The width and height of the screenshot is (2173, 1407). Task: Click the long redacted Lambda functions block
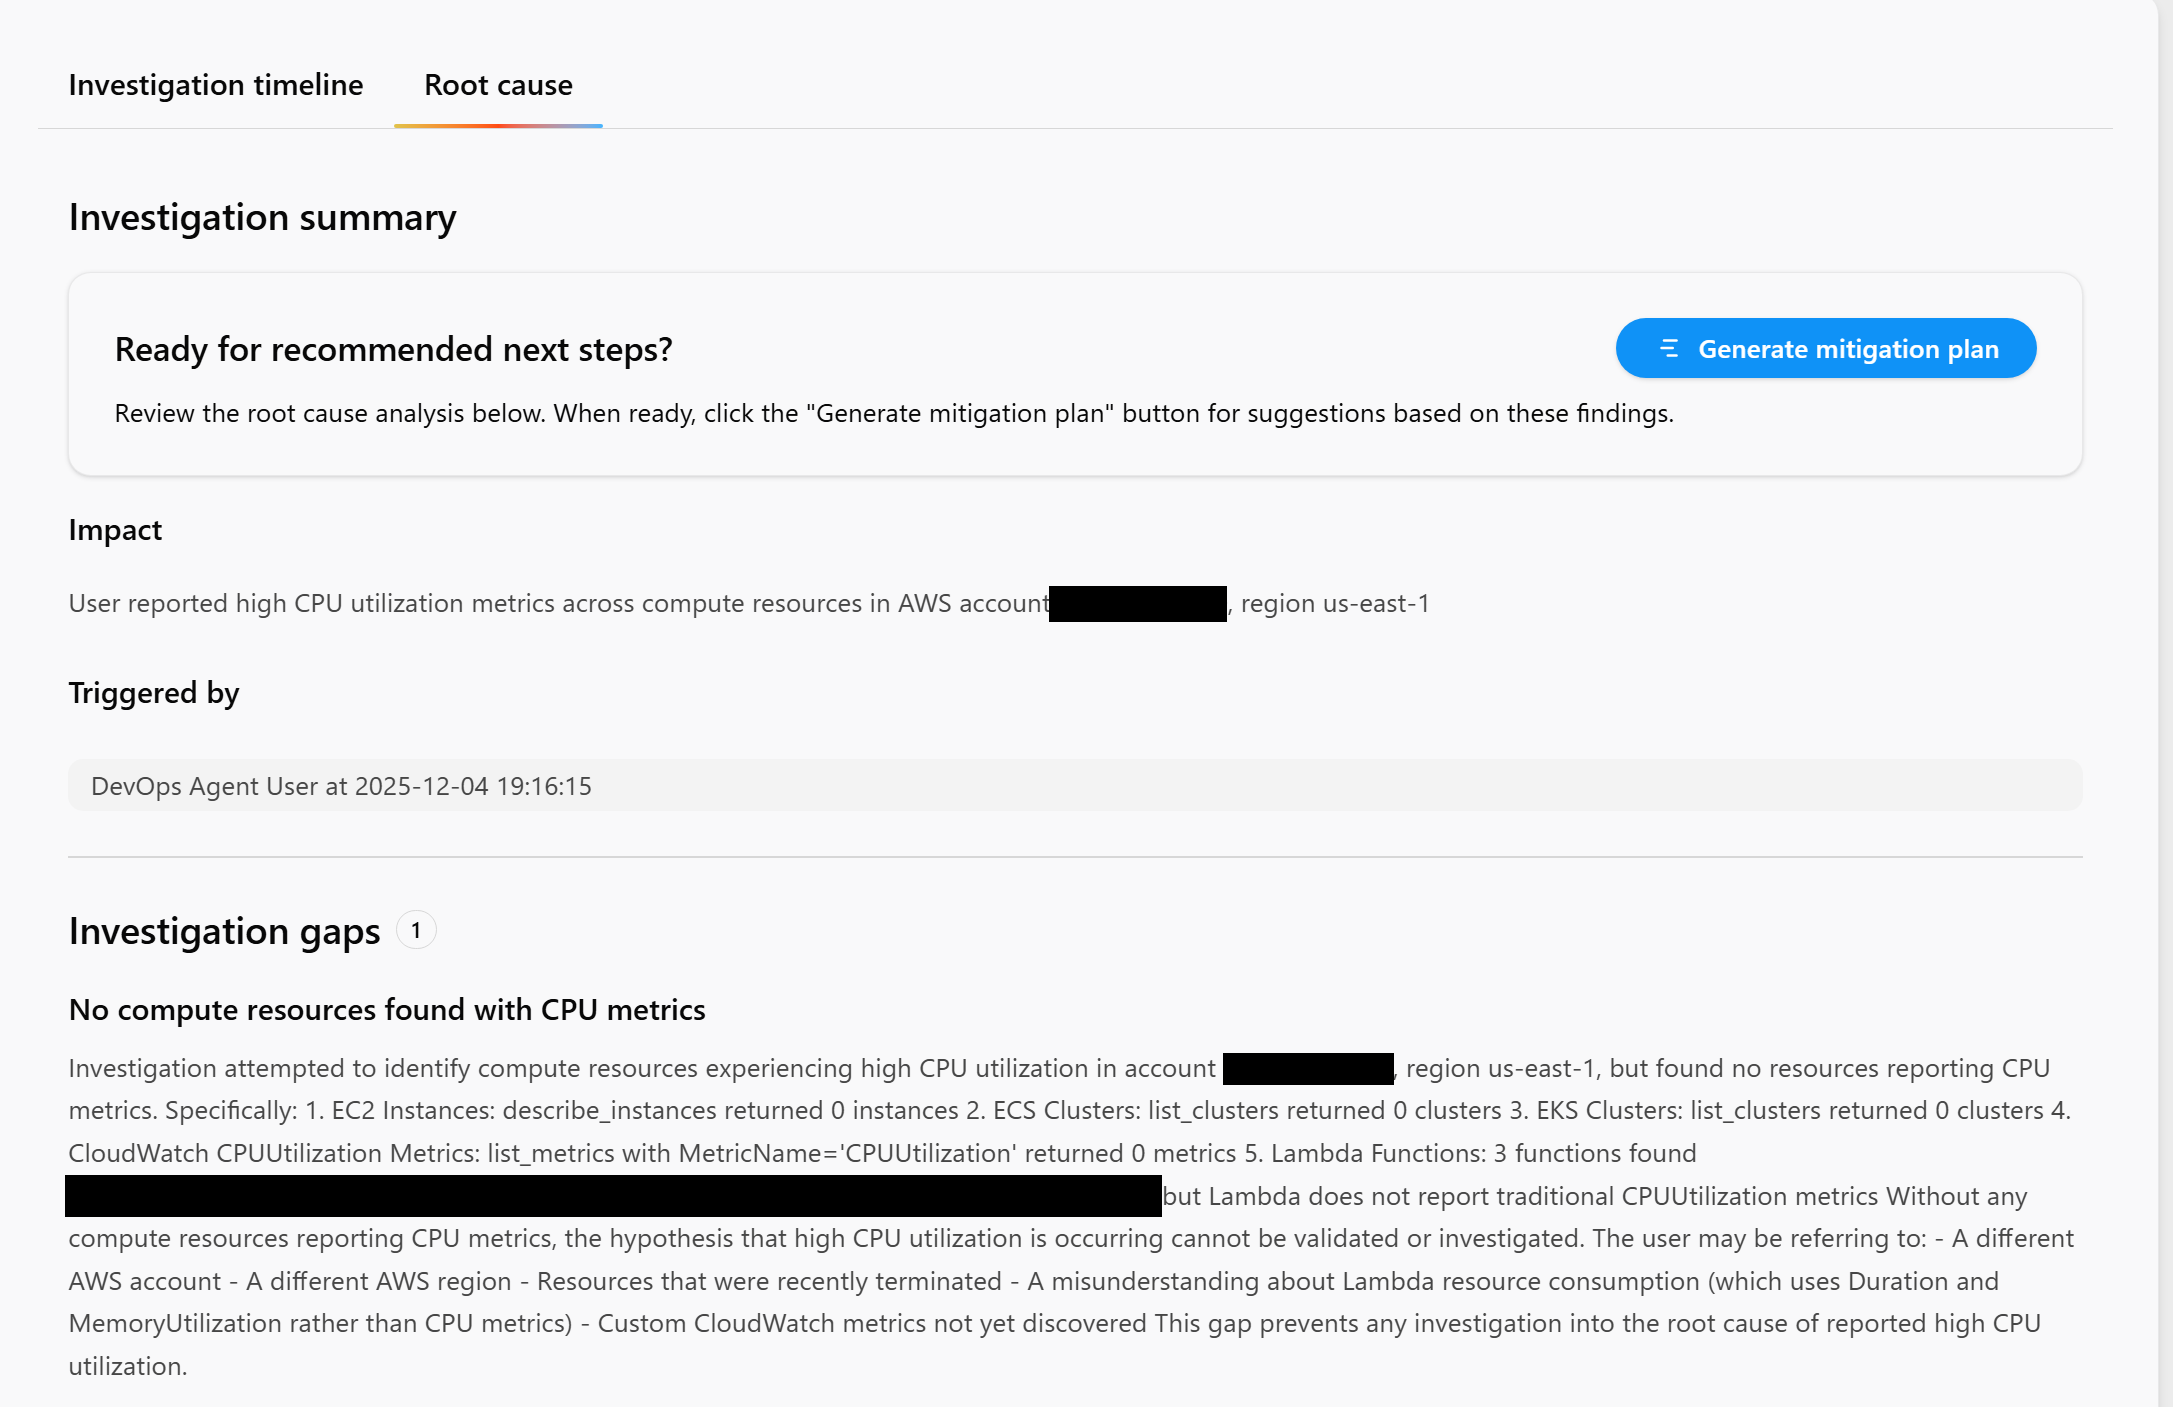pos(613,1196)
